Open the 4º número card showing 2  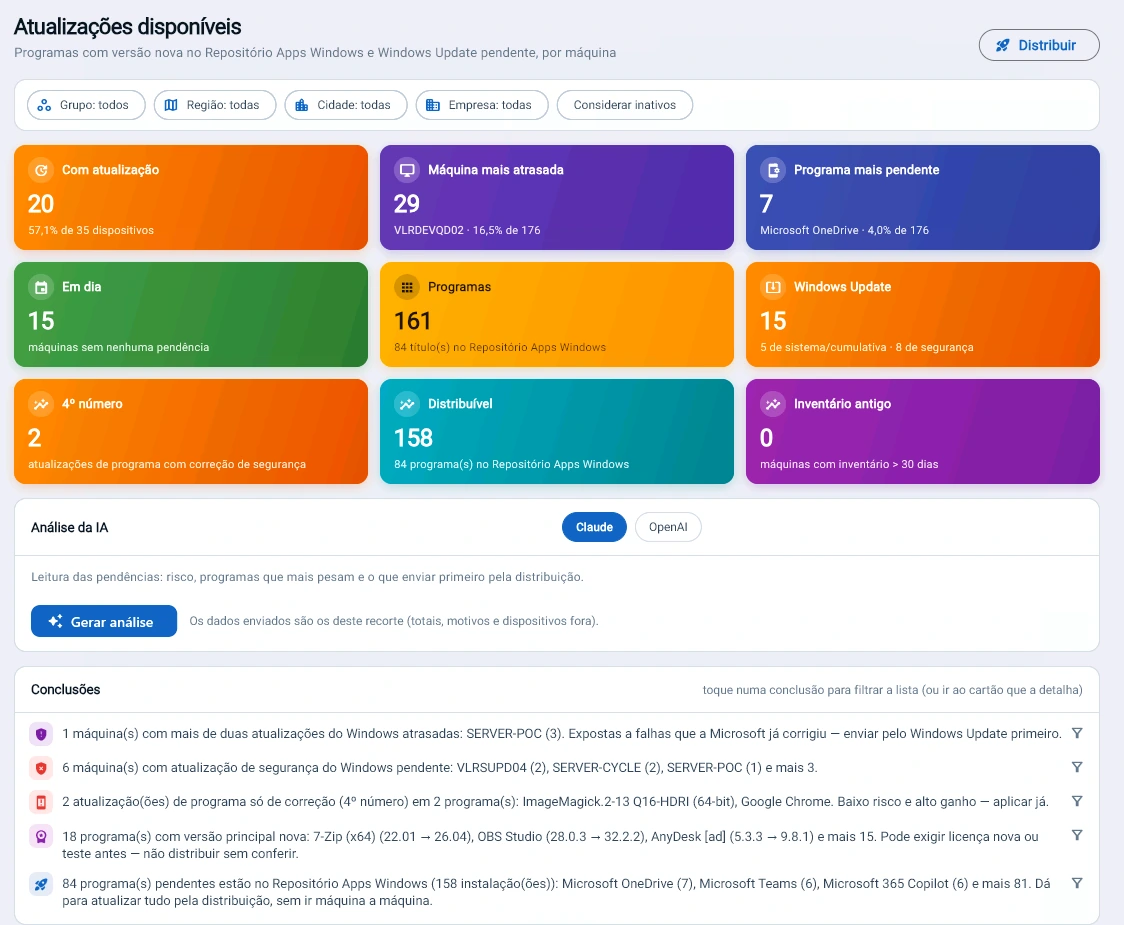pyautogui.click(x=191, y=432)
